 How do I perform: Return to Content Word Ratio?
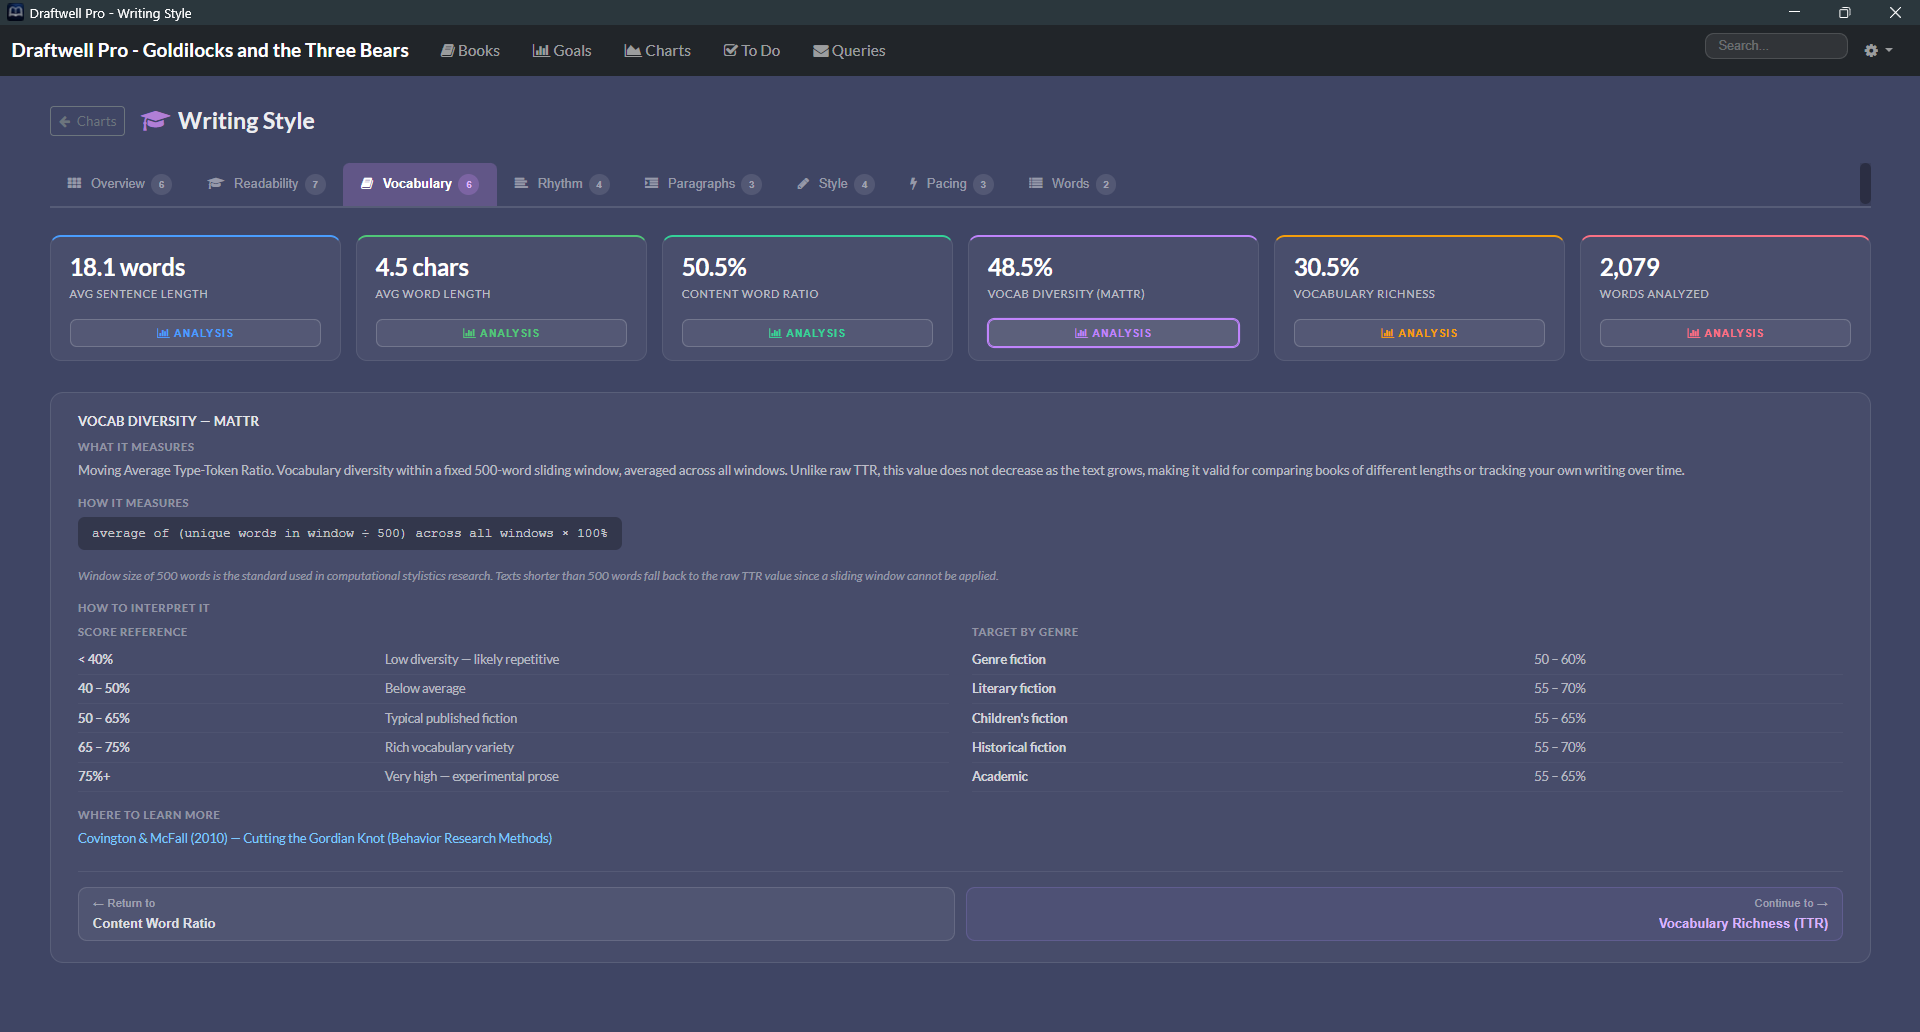[x=516, y=914]
